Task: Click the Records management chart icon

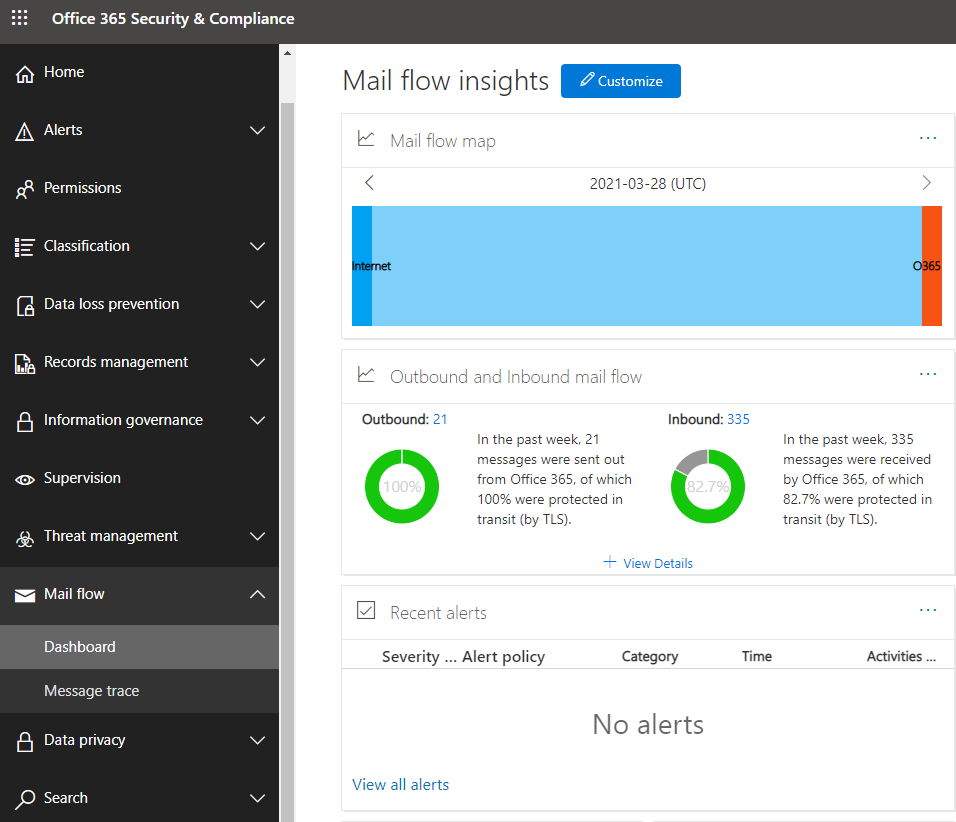Action: point(24,363)
